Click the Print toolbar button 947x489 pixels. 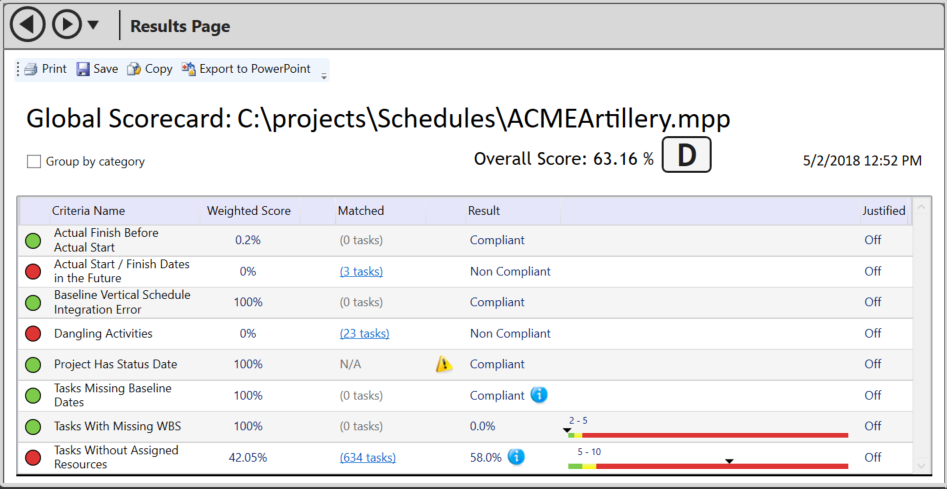pos(45,69)
